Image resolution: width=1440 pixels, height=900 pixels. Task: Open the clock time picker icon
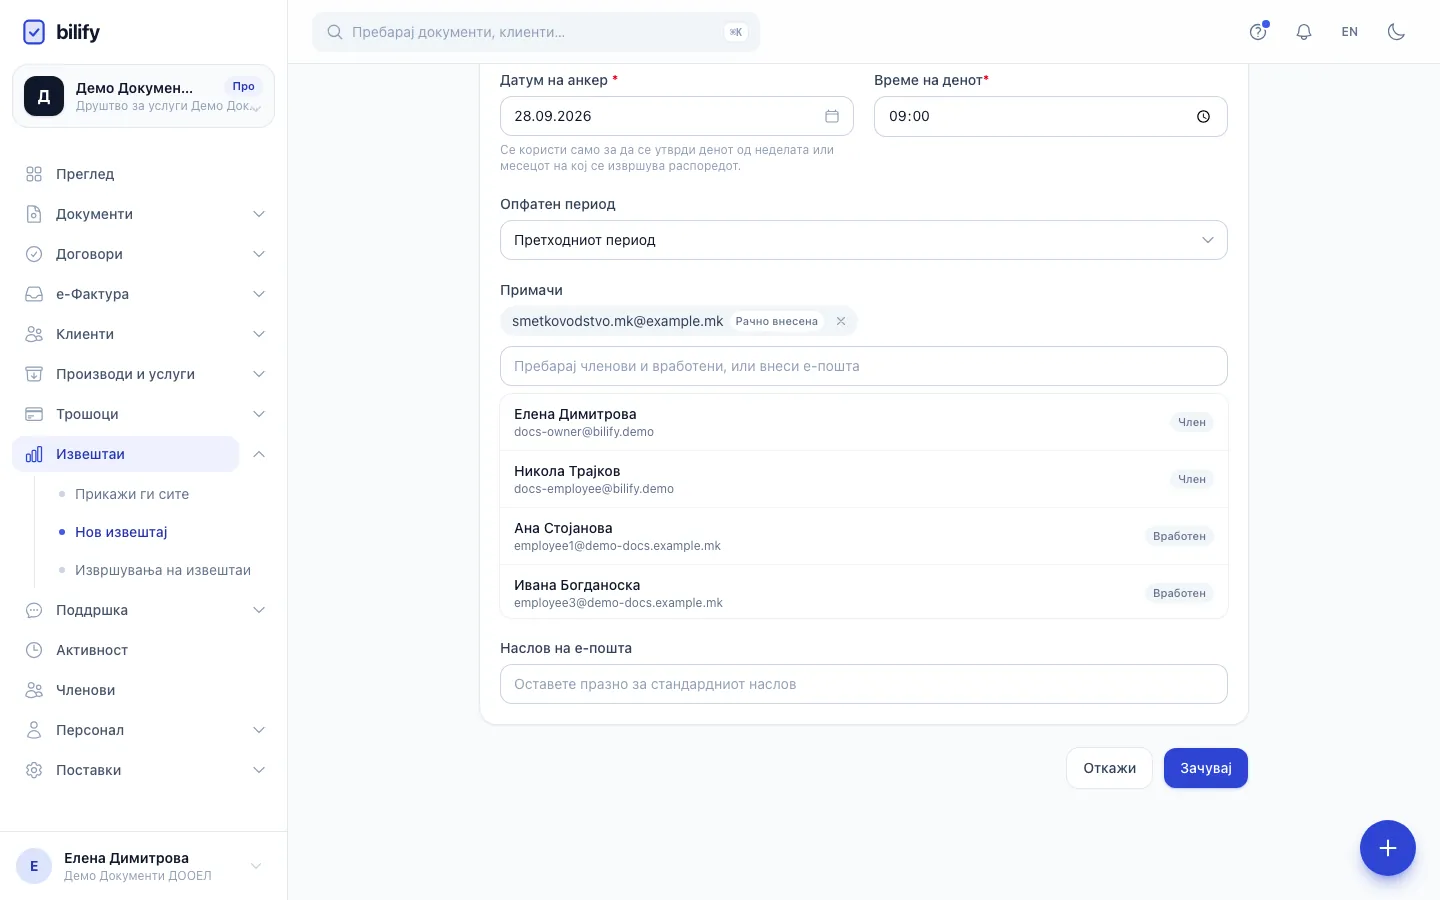coord(1203,116)
